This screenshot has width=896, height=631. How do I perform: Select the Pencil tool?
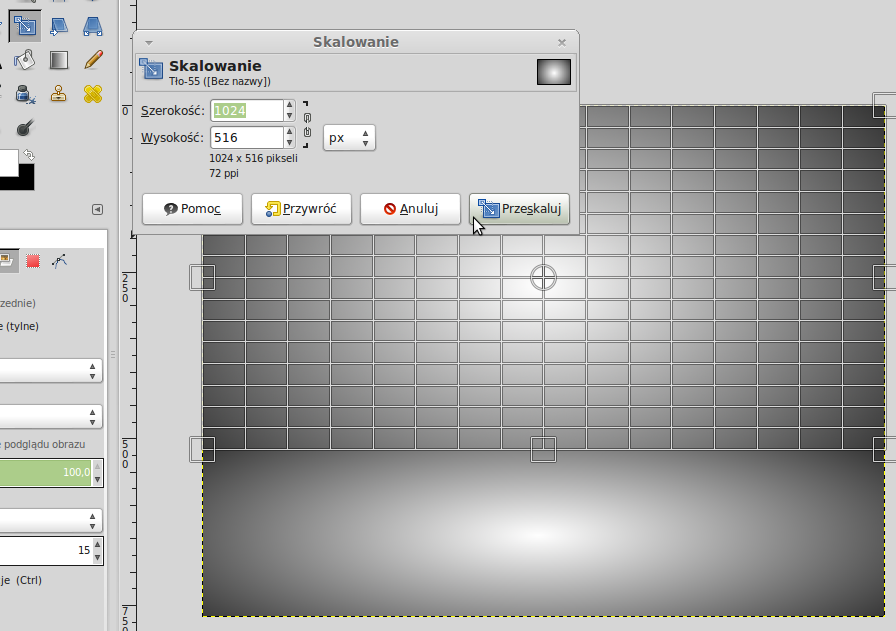93,60
